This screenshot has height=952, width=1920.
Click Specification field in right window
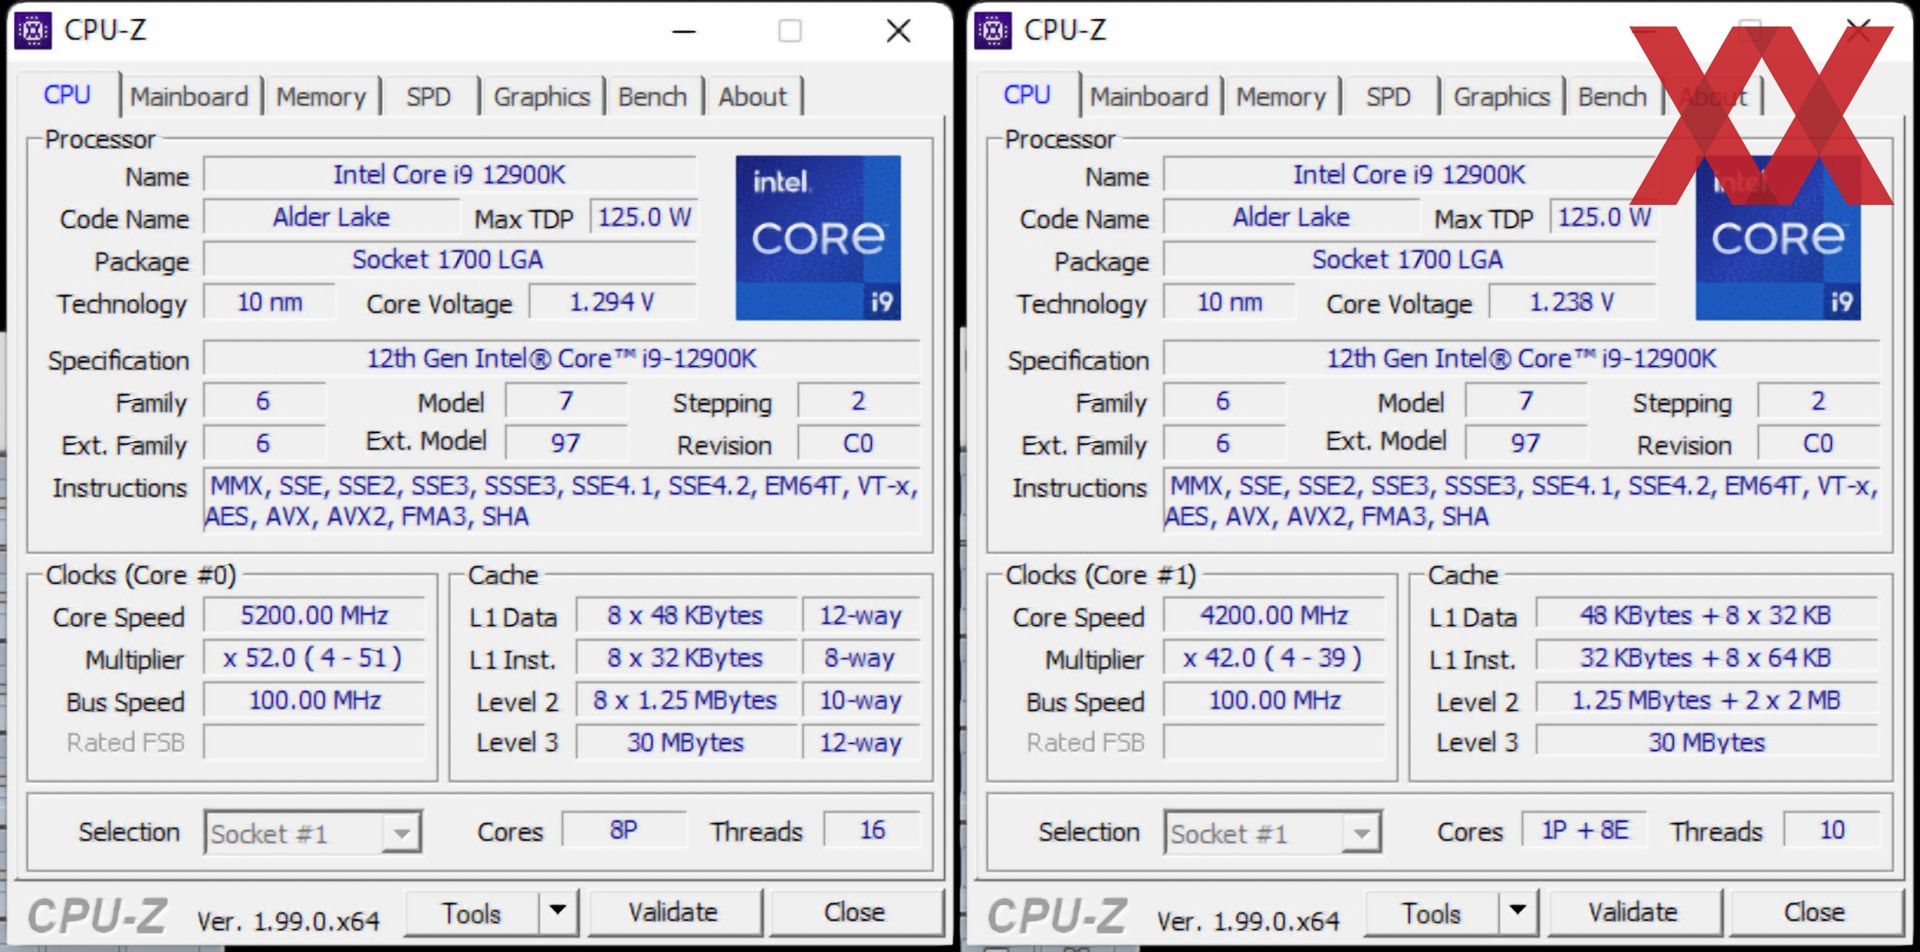click(1522, 358)
